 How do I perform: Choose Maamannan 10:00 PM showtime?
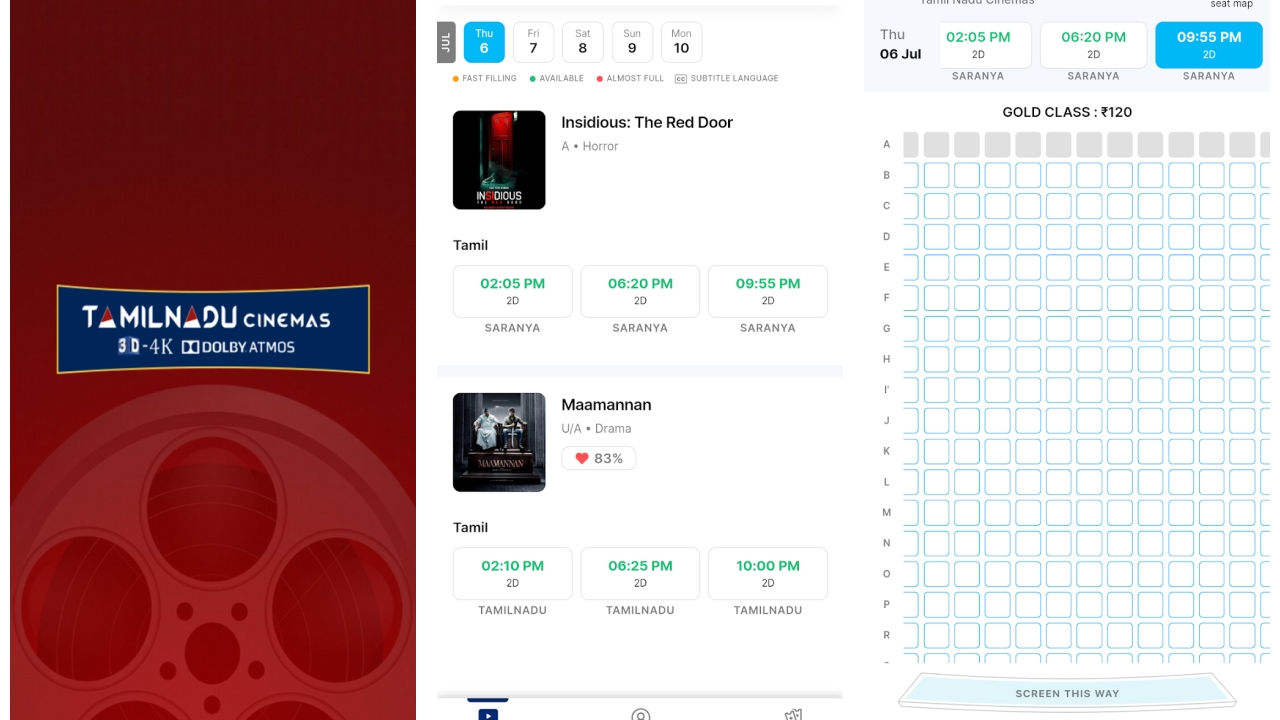pyautogui.click(x=768, y=573)
